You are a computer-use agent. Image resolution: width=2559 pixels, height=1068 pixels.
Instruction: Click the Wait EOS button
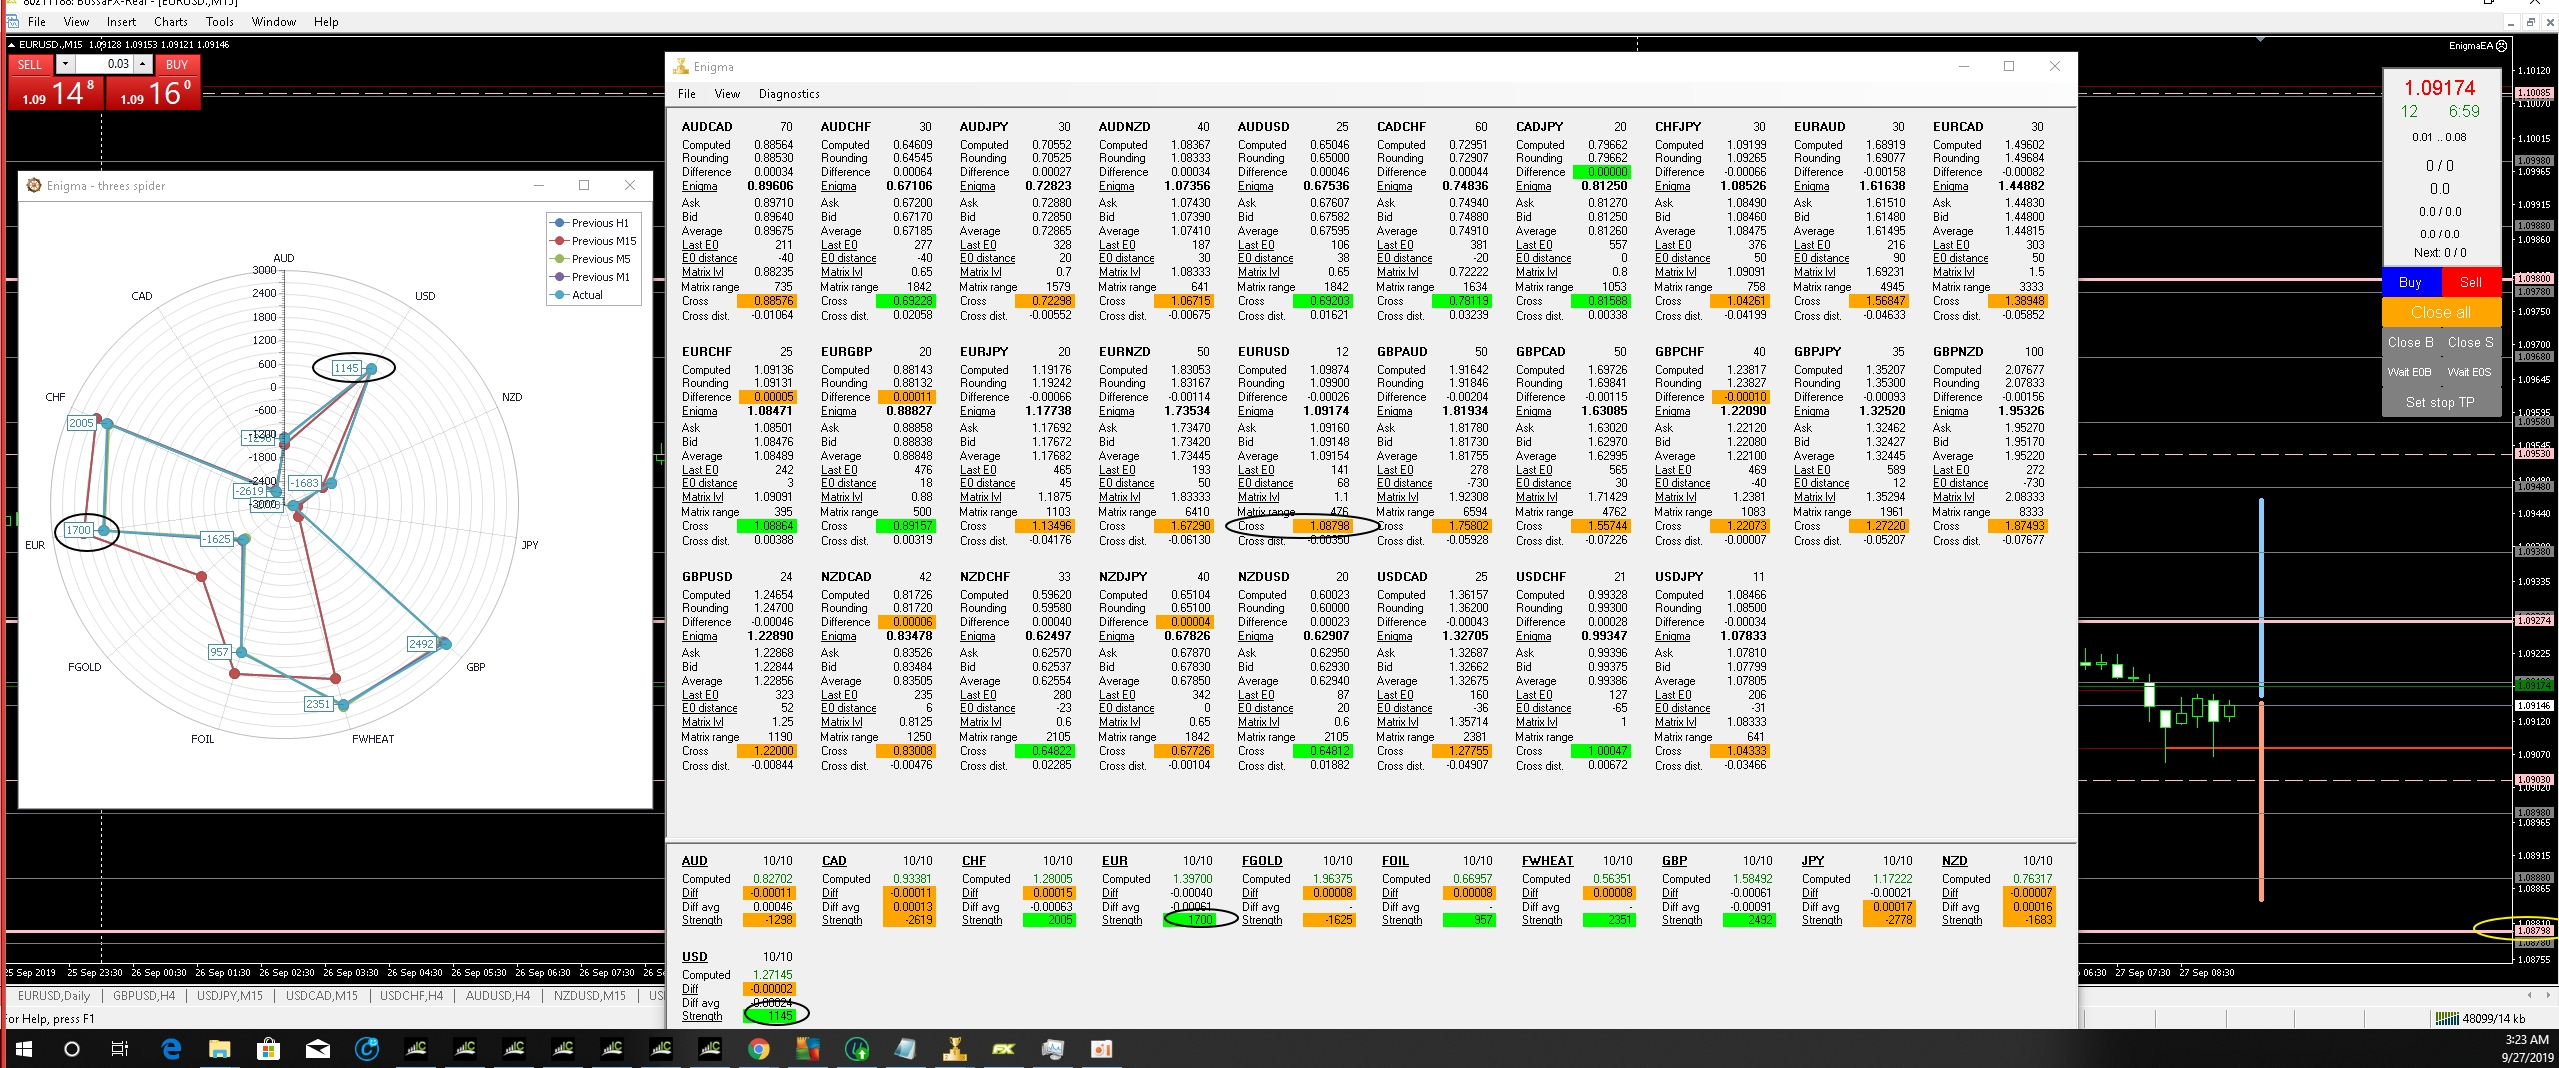[x=2470, y=372]
